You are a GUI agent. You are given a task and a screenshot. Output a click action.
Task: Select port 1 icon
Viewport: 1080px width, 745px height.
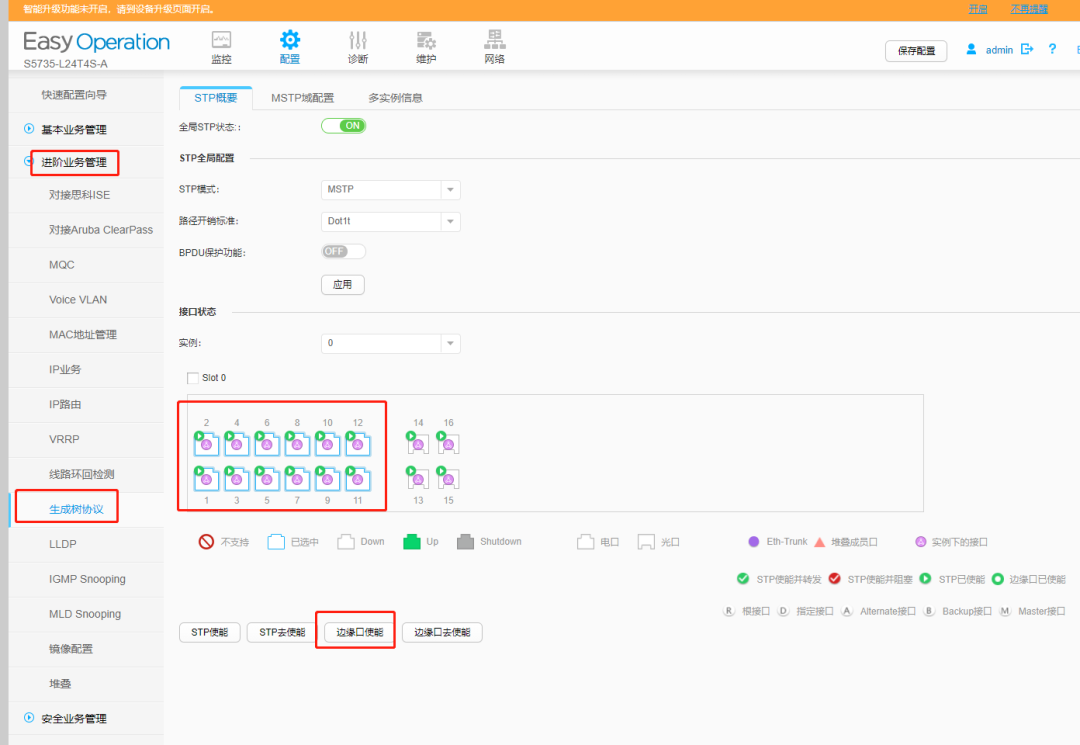(206, 479)
